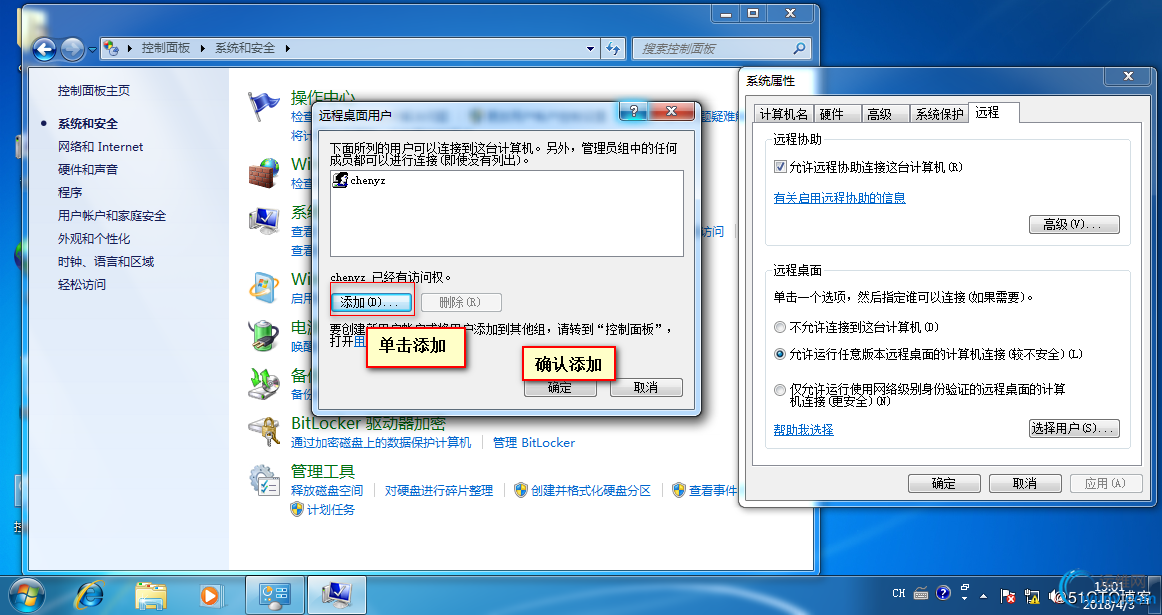Open the Windows Start orb
1162x615 pixels.
(25, 595)
